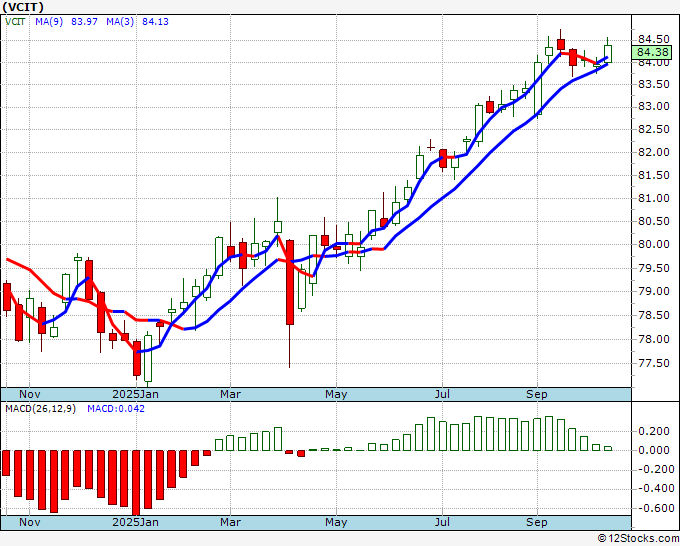Click the 79.00 price axis label
The height and width of the screenshot is (546, 680).
click(653, 291)
